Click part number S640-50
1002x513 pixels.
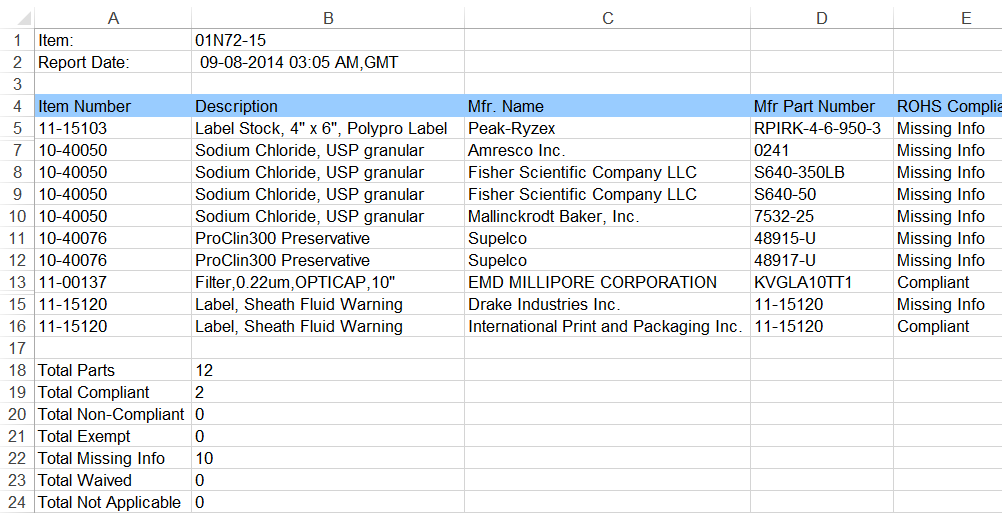(x=822, y=194)
